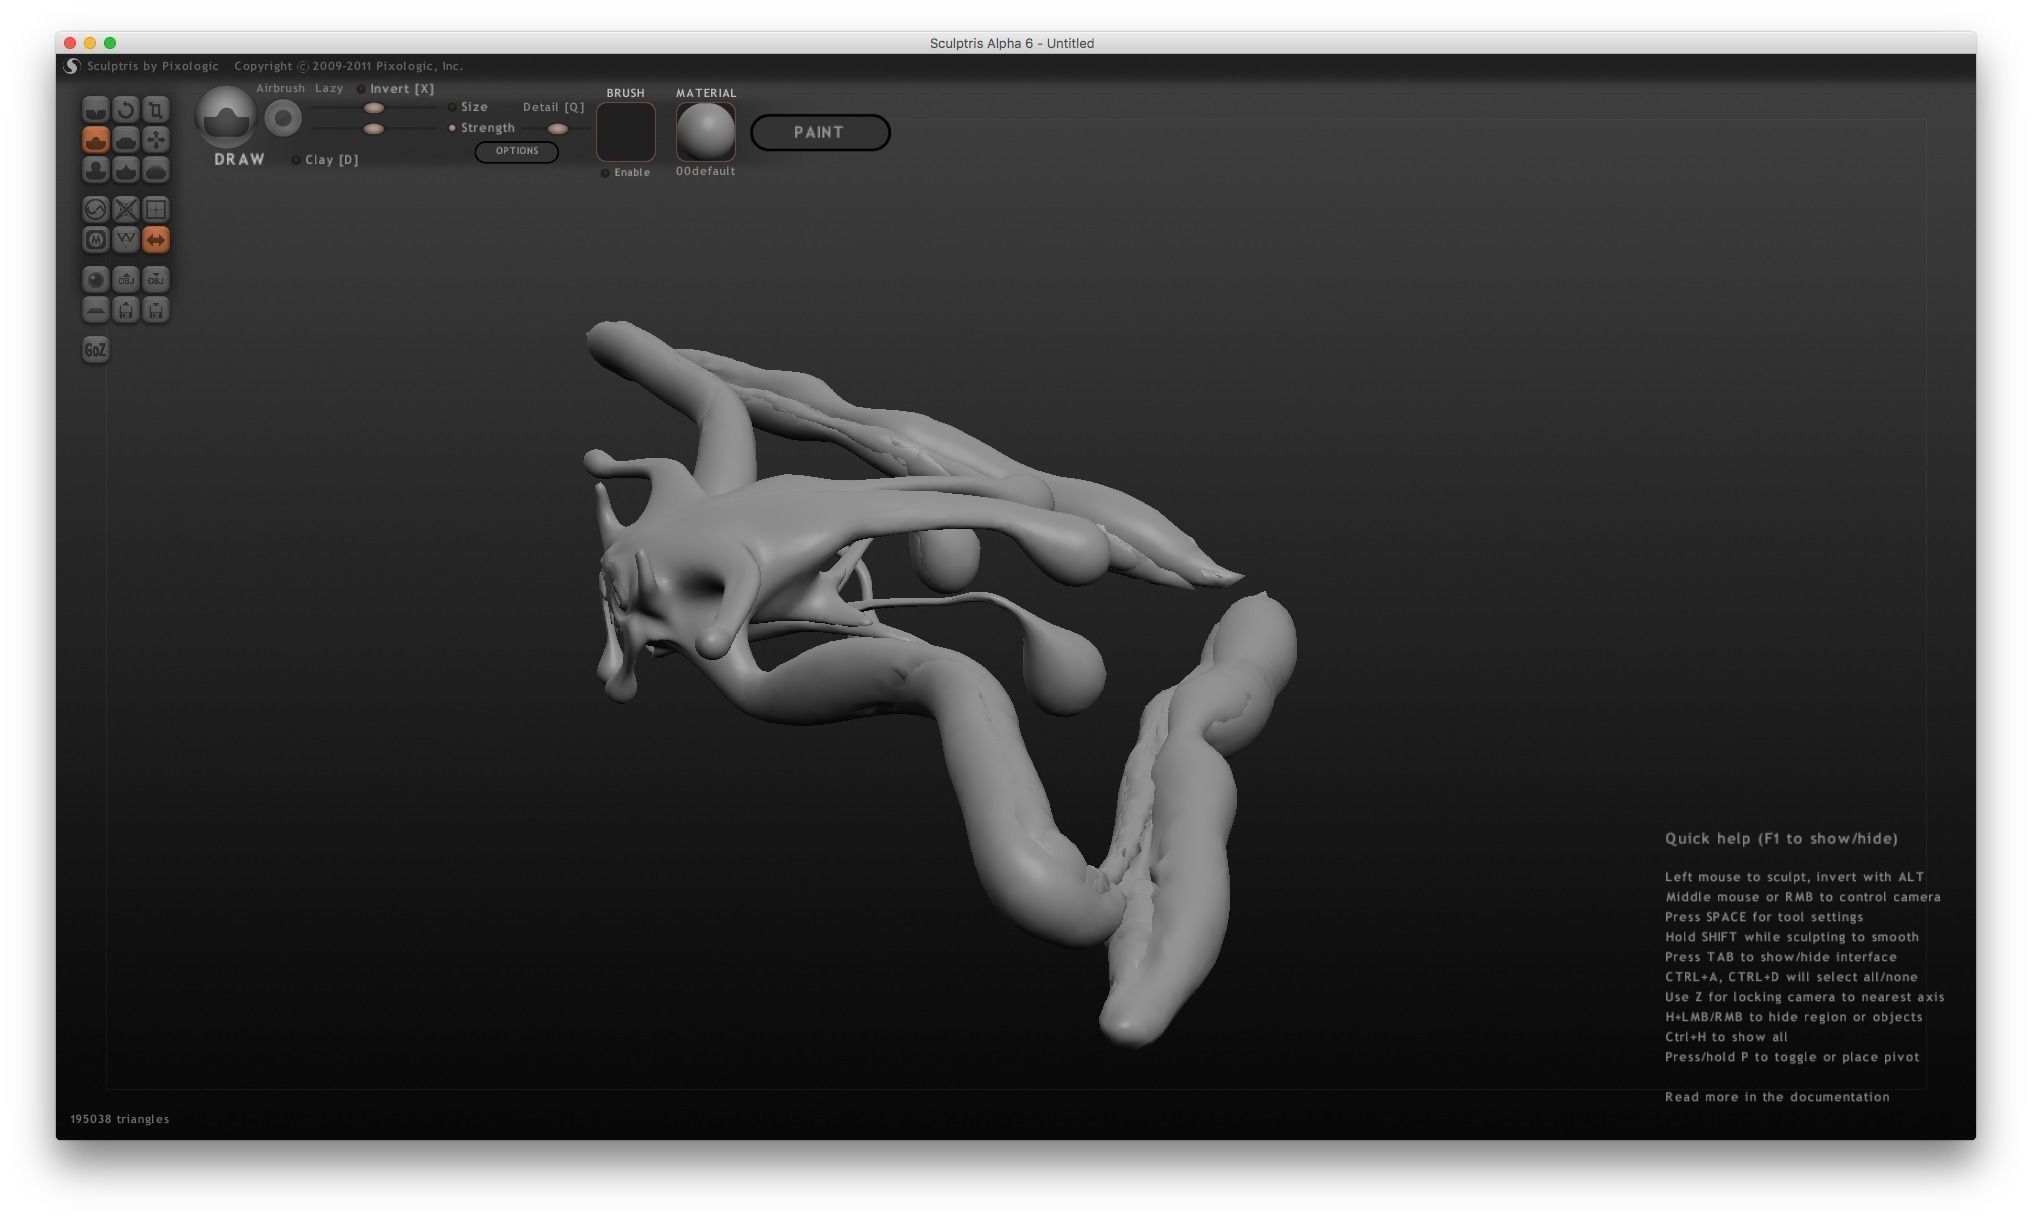Click the circular ring icon beside DRAW preview
The width and height of the screenshot is (2032, 1220).
(x=283, y=119)
